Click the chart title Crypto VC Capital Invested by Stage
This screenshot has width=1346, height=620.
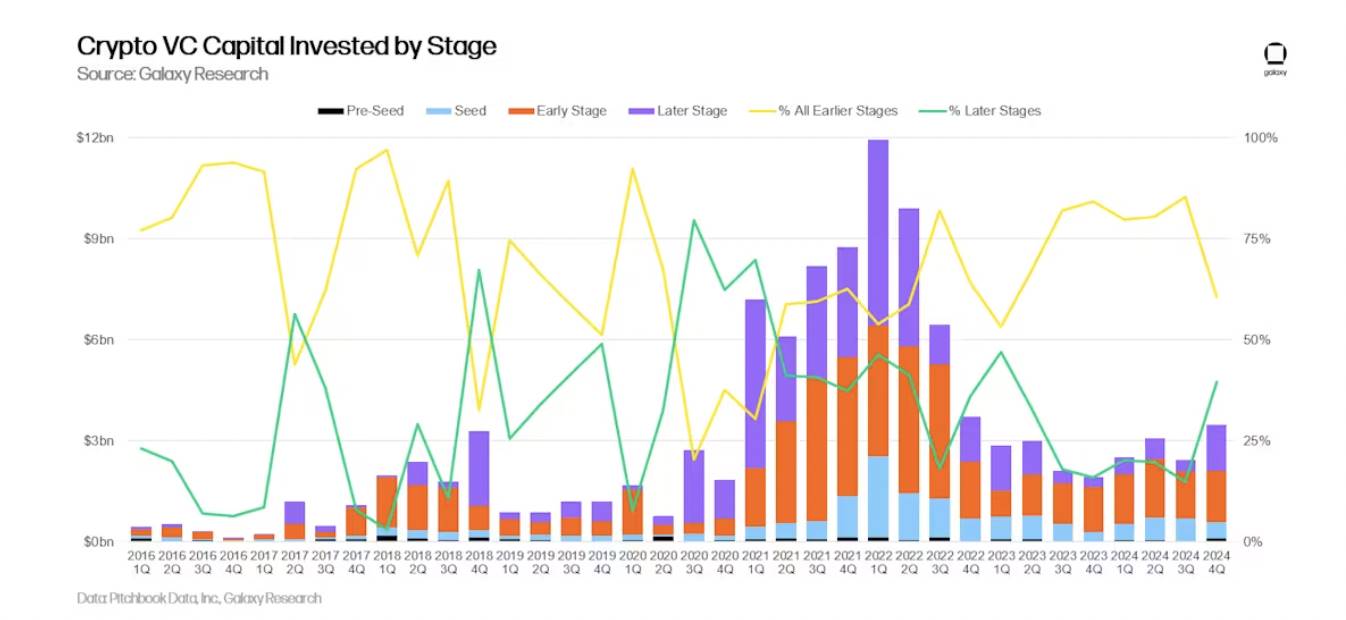click(x=287, y=46)
